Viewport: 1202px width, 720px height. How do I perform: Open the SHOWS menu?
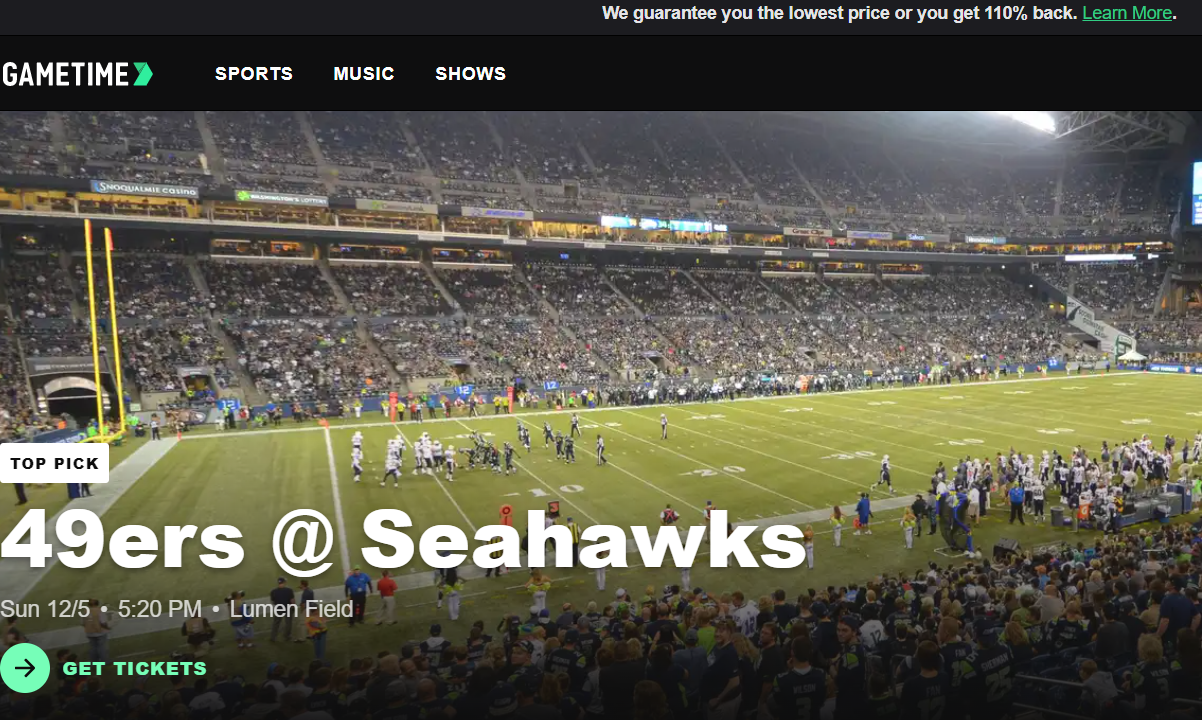(x=471, y=74)
